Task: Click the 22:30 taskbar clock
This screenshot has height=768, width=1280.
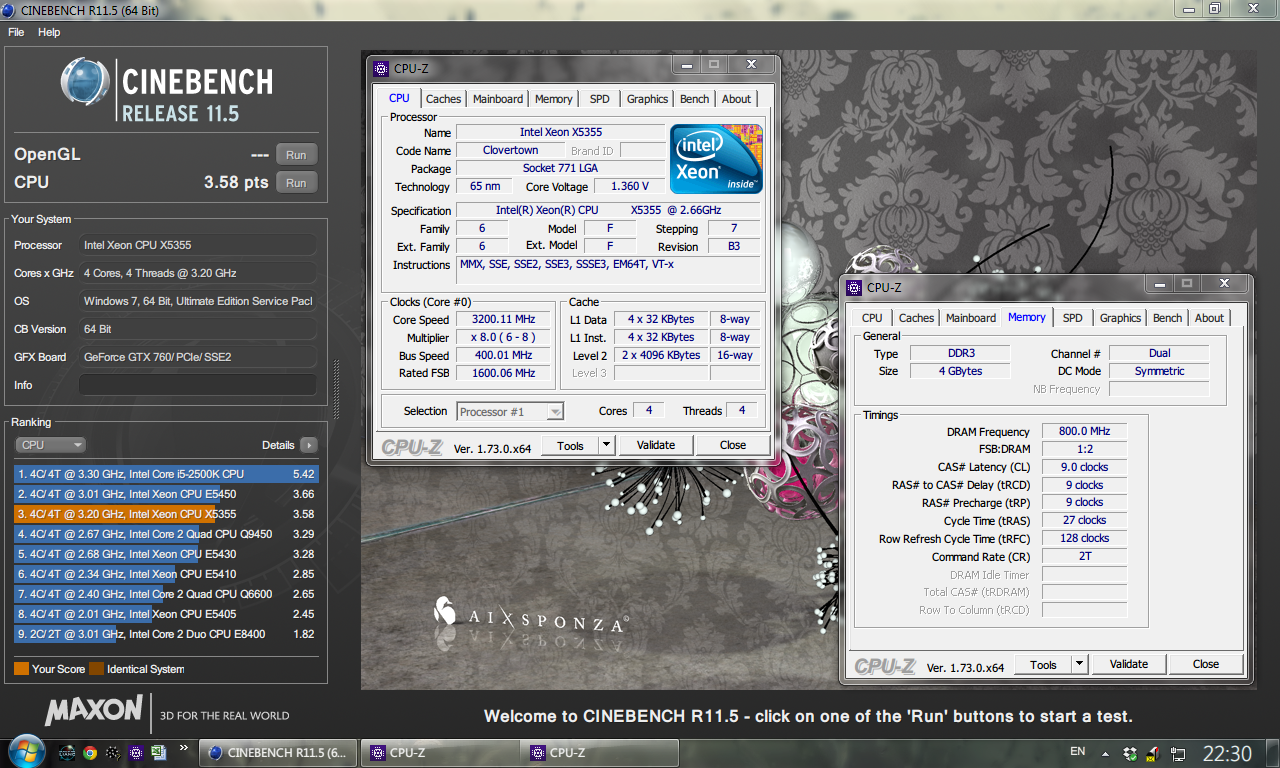Action: pyautogui.click(x=1227, y=753)
